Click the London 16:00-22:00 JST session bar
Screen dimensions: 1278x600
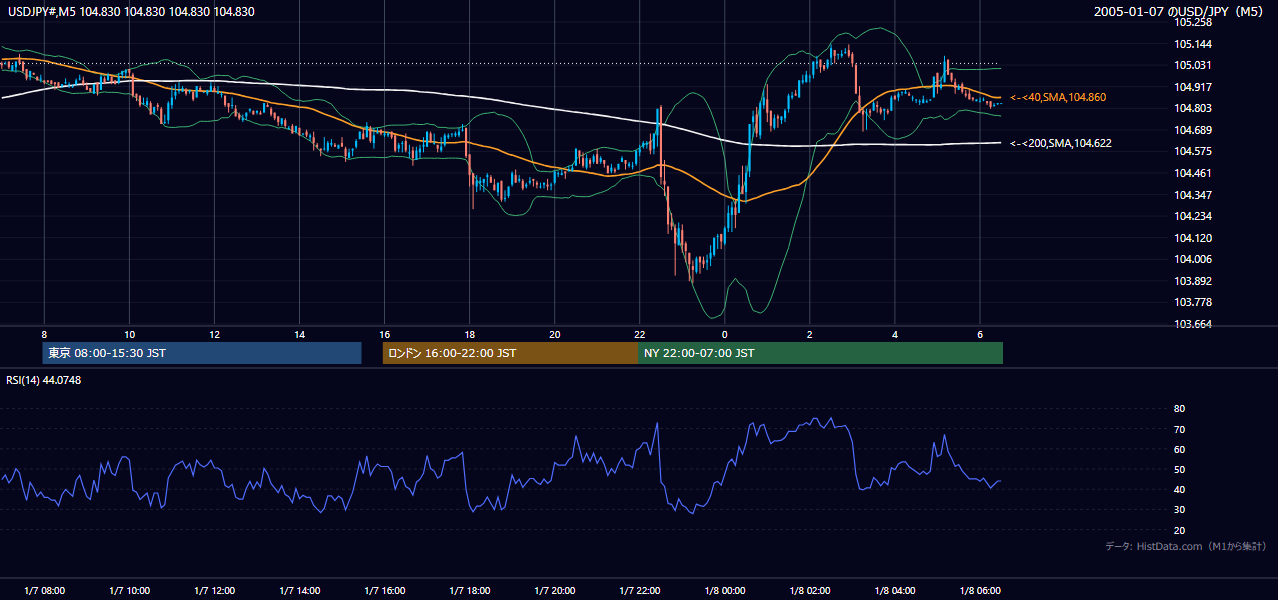510,353
